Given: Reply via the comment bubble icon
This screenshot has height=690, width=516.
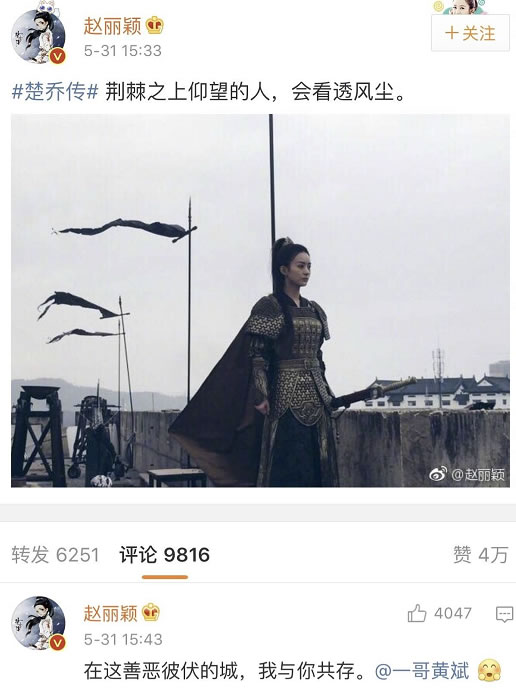Looking at the screenshot, I should point(504,614).
